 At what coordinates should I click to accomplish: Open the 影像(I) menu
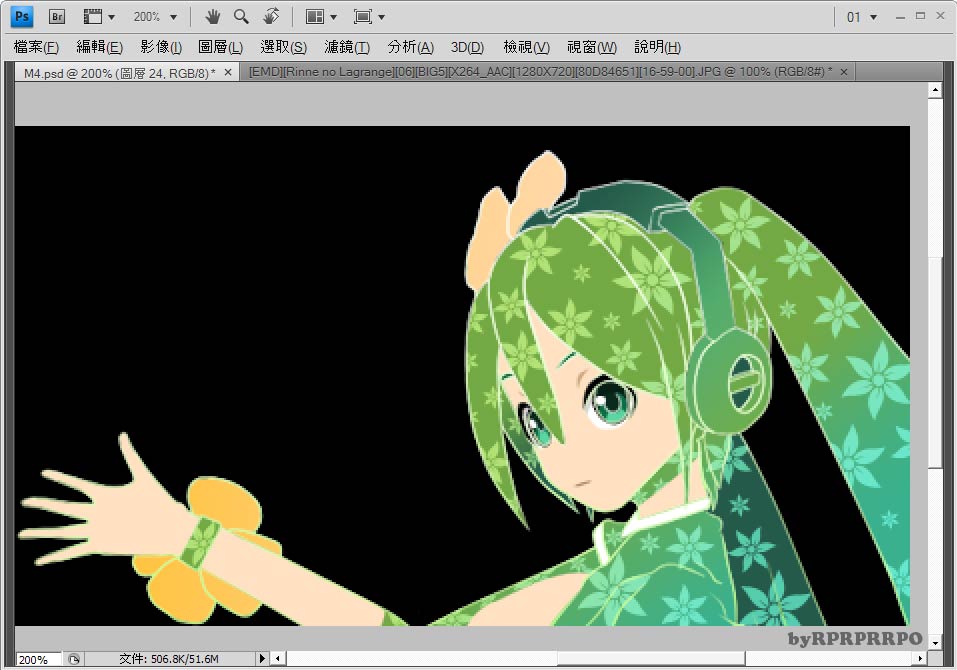coord(161,47)
